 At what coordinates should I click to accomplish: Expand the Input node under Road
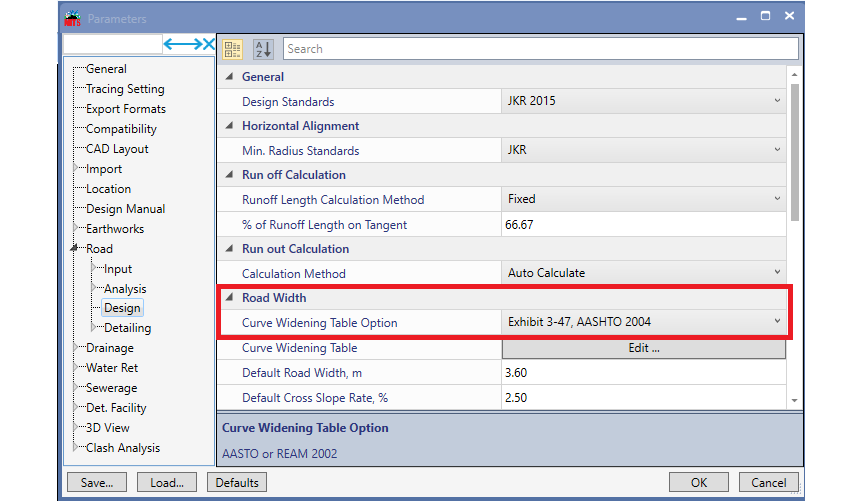93,268
